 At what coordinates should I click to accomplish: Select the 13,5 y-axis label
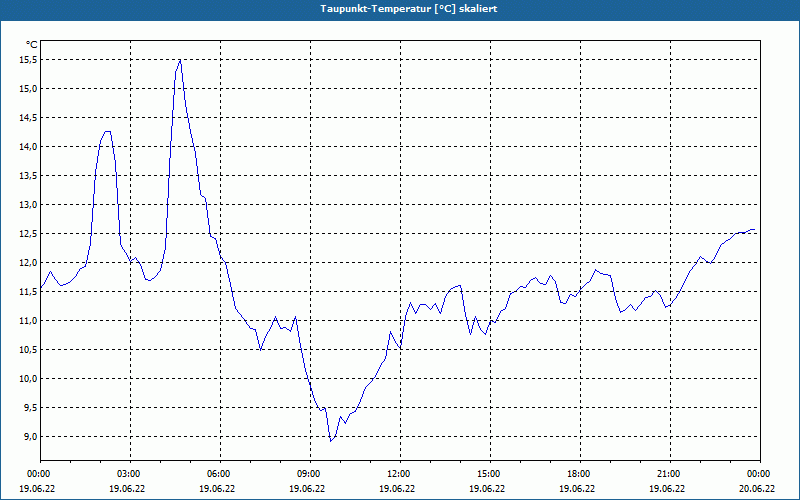click(x=29, y=176)
